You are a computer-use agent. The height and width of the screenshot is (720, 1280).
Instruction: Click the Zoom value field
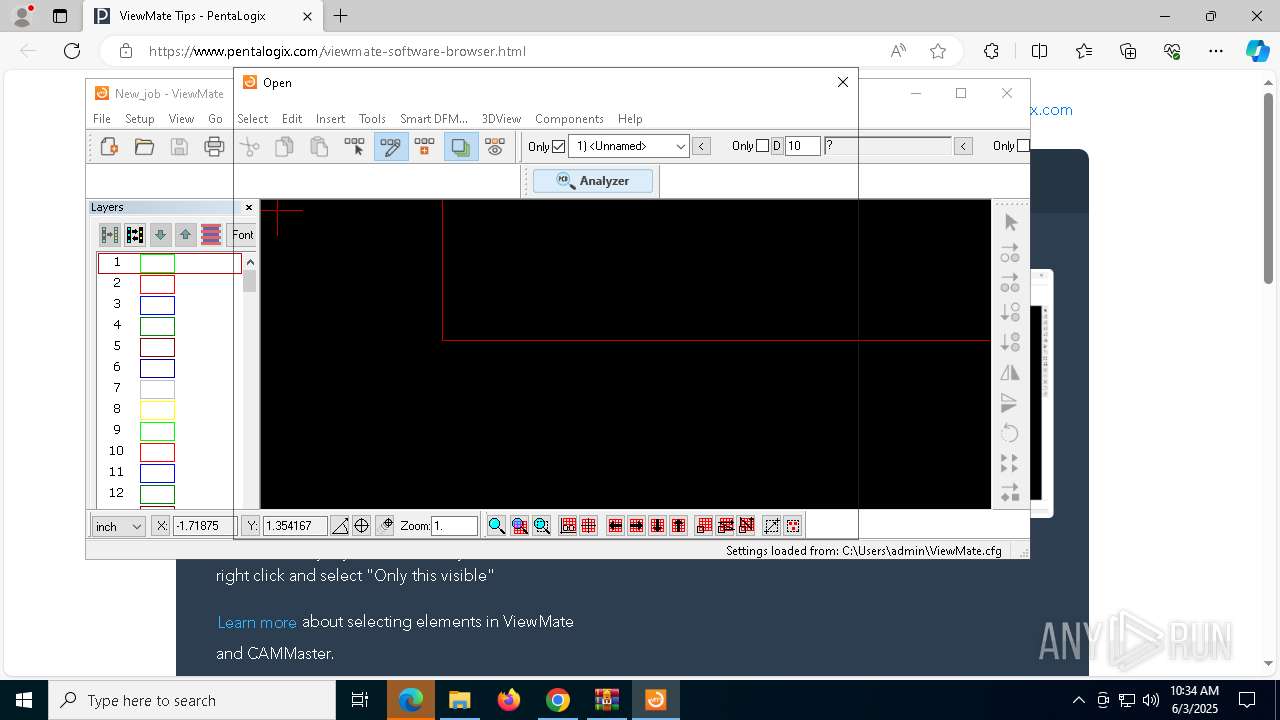[454, 526]
